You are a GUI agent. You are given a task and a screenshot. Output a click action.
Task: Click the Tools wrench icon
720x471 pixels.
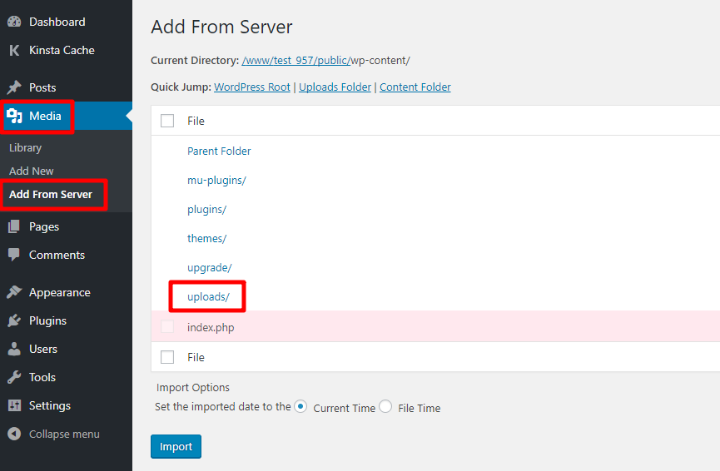[x=14, y=377]
